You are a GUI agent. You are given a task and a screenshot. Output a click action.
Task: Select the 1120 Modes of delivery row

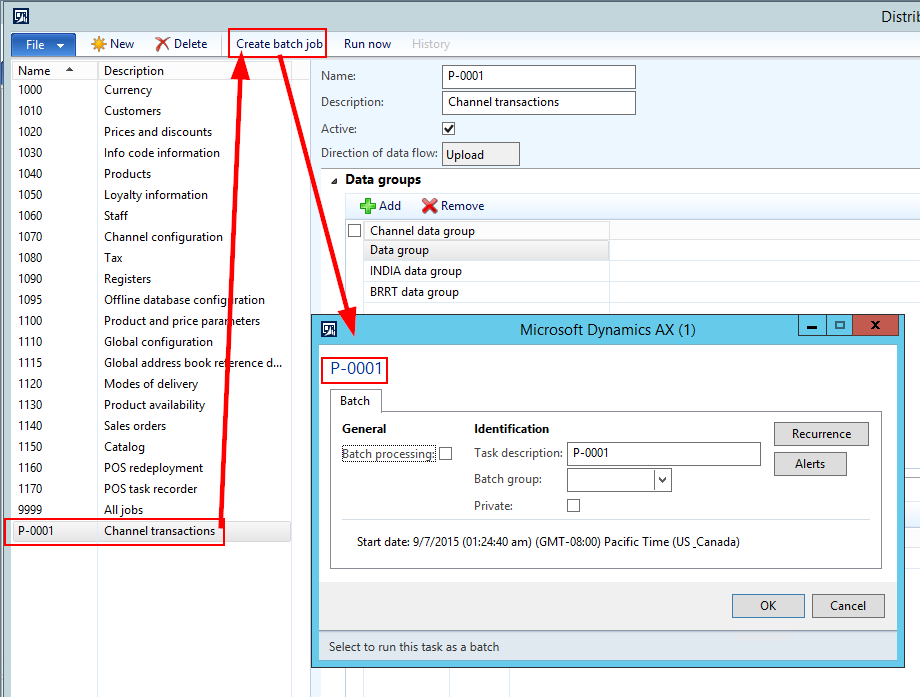coord(151,384)
